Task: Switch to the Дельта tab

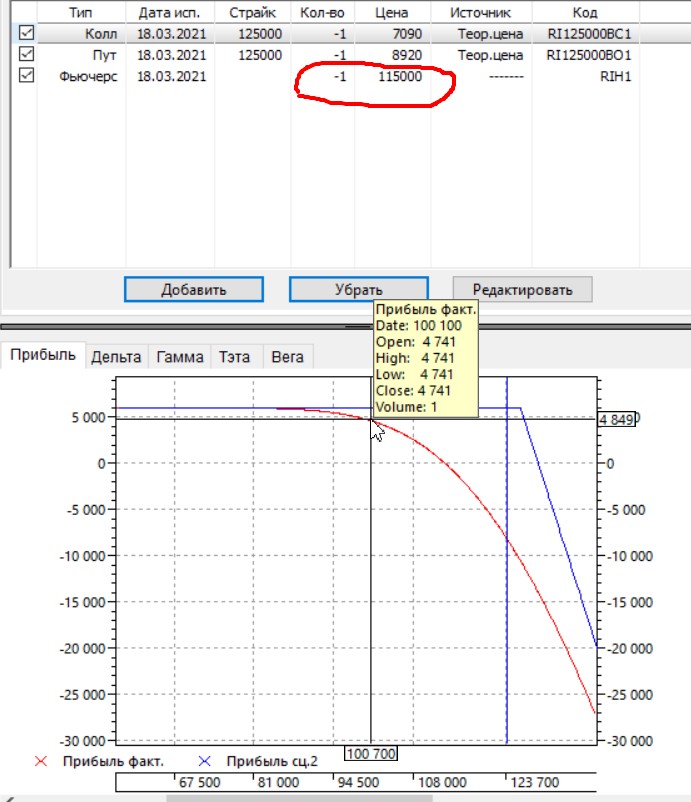Action: [116, 356]
